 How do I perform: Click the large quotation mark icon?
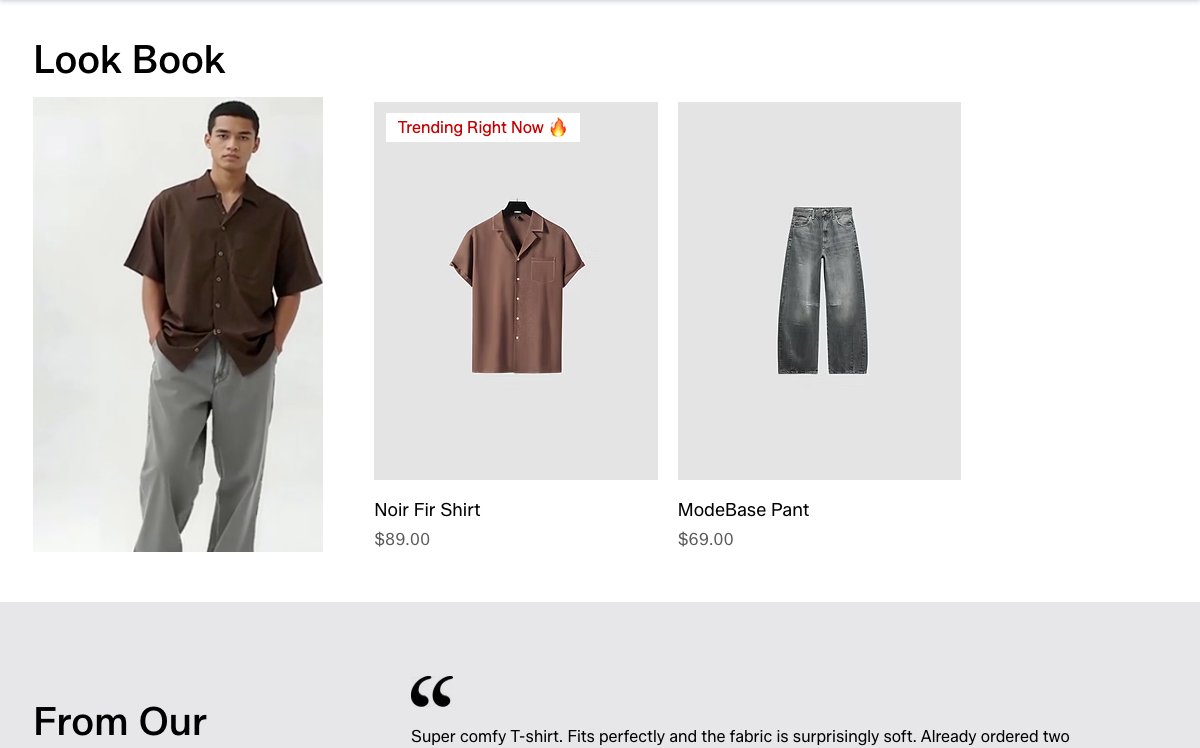pyautogui.click(x=432, y=691)
